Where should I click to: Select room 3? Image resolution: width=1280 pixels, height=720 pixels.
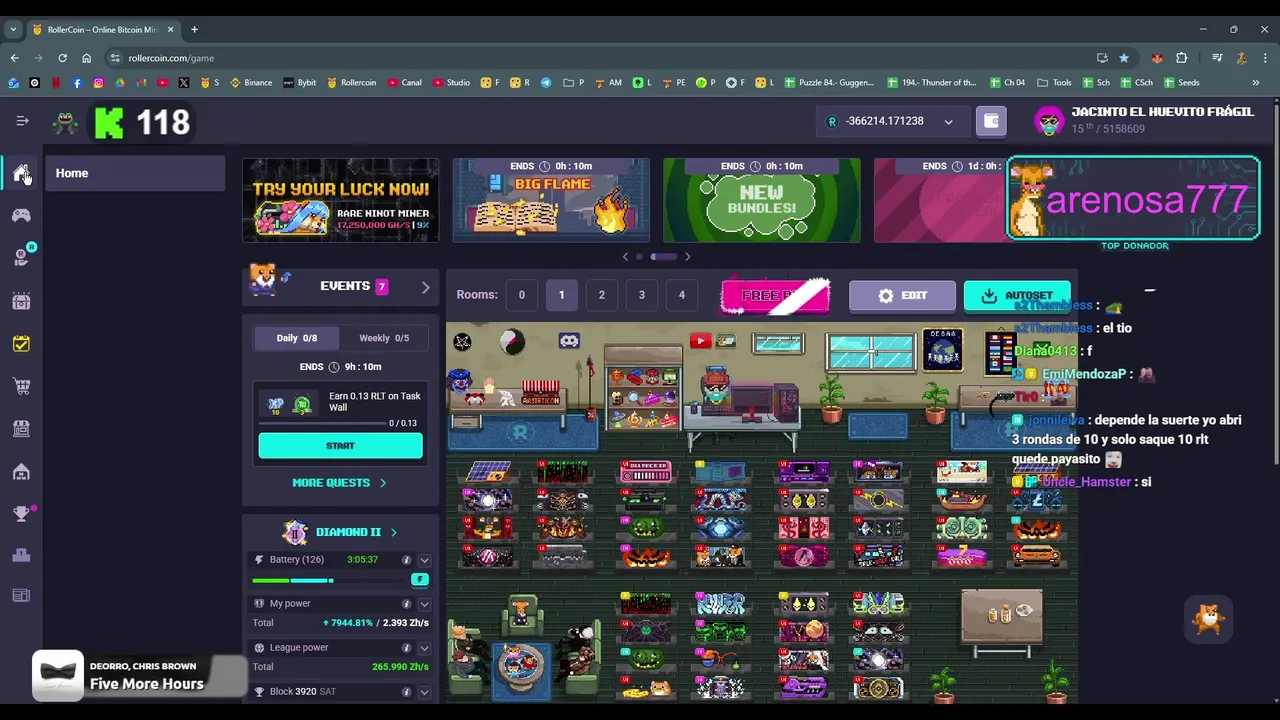[641, 295]
